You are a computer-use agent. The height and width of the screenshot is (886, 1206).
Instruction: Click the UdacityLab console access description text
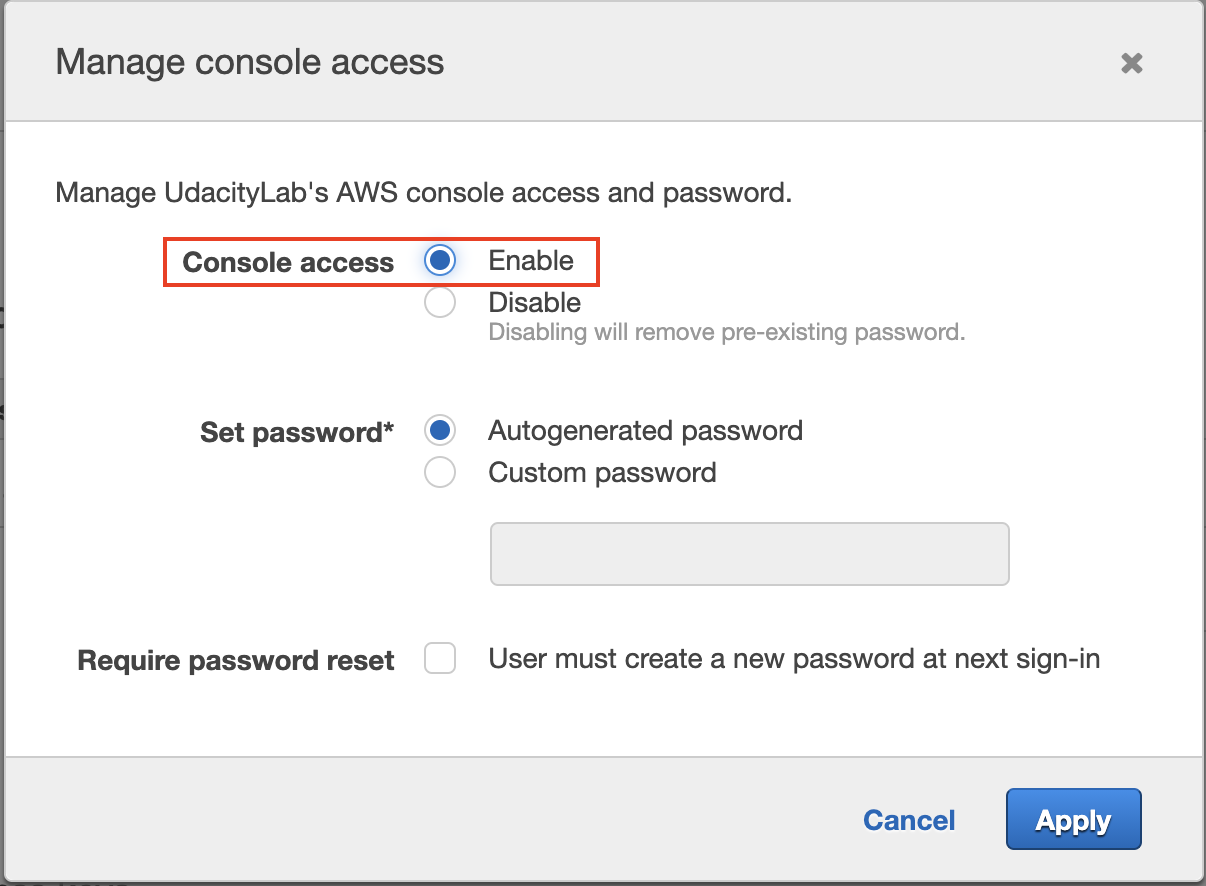424,192
